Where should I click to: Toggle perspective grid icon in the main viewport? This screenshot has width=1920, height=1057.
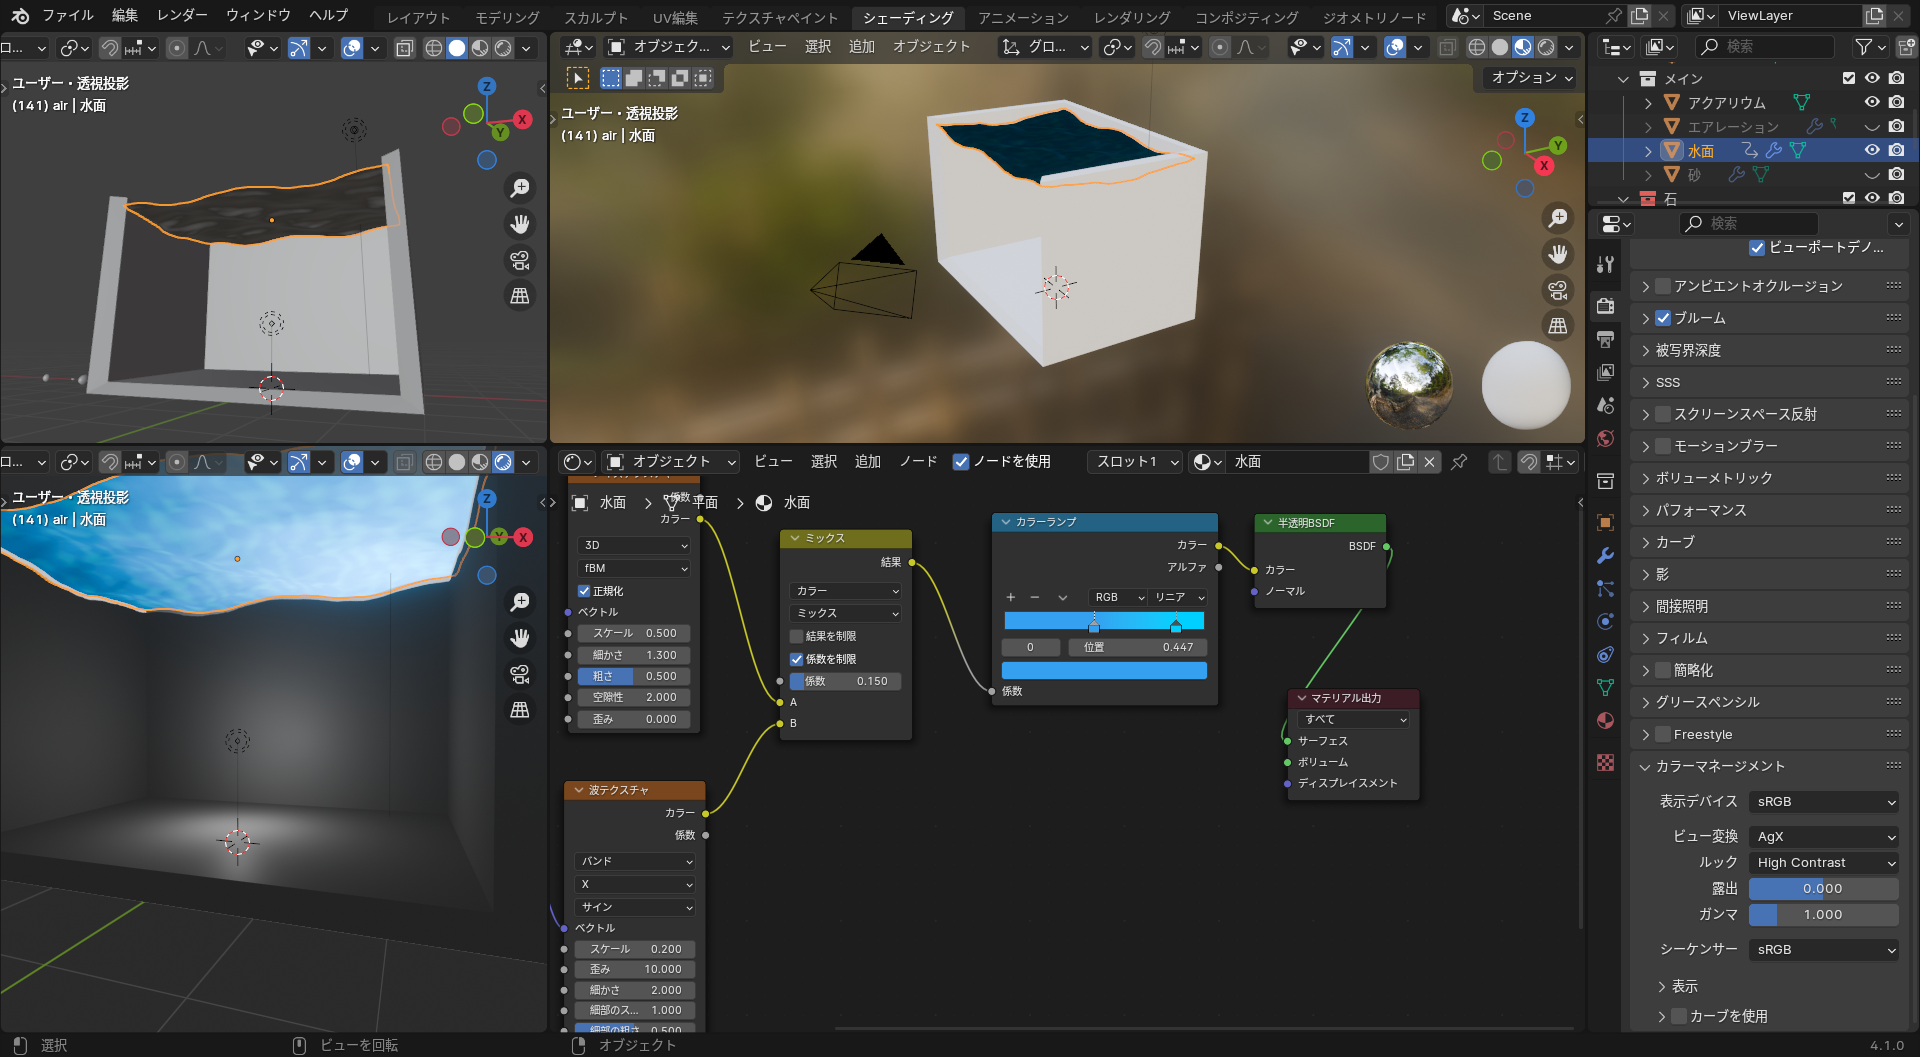pyautogui.click(x=1558, y=326)
